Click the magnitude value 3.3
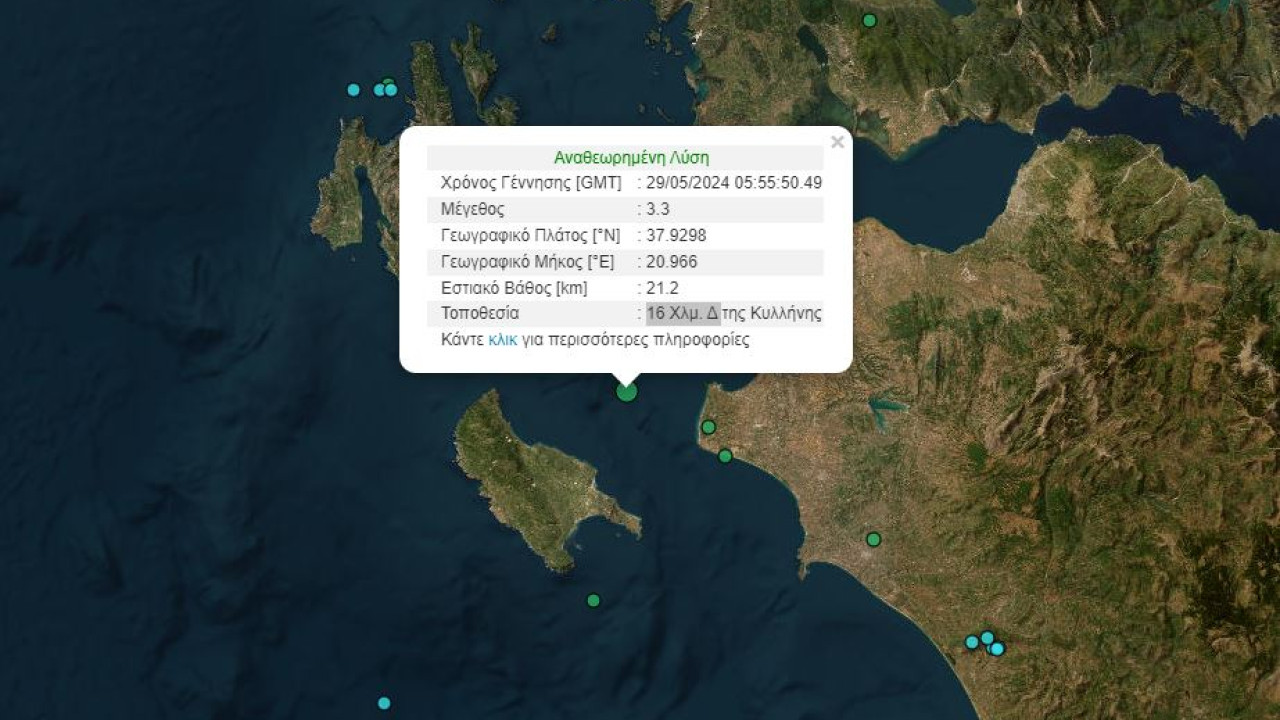Screen dimensions: 1280x720 658,209
